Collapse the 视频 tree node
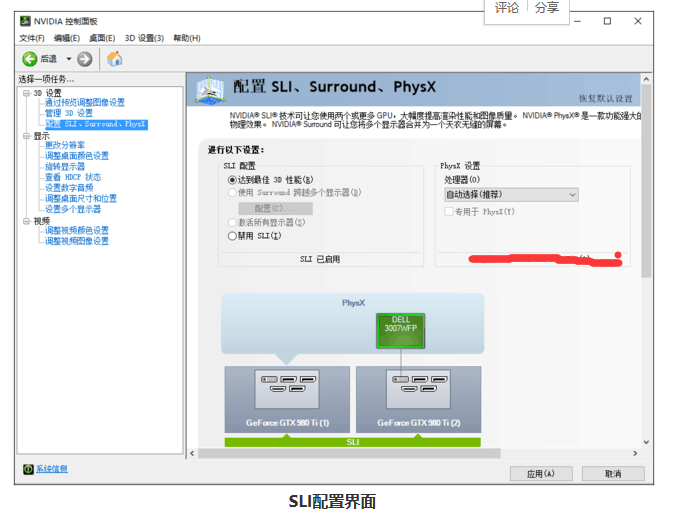 [27, 221]
